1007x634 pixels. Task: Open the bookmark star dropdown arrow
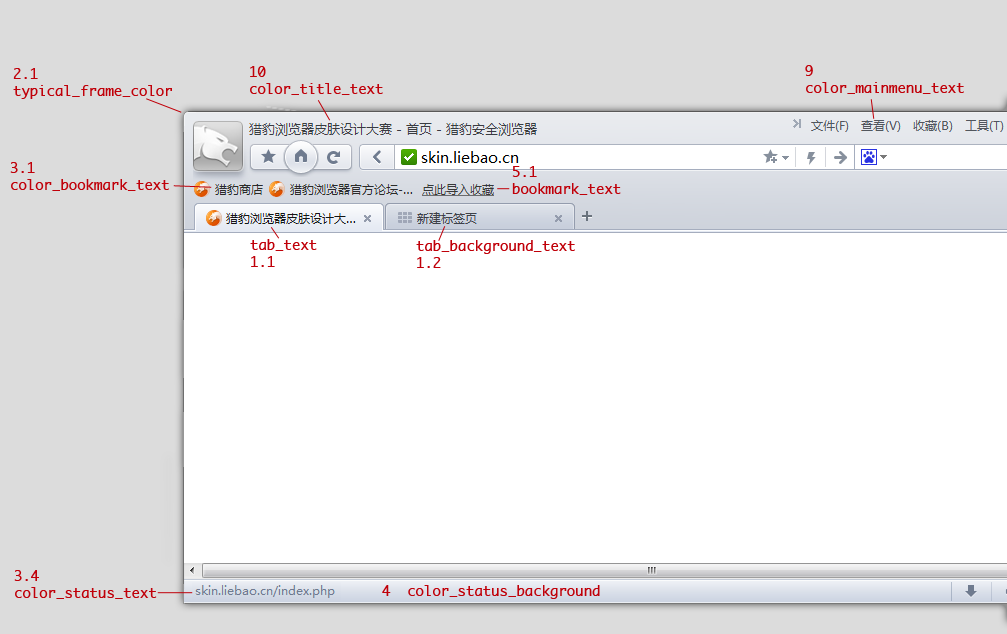(785, 157)
